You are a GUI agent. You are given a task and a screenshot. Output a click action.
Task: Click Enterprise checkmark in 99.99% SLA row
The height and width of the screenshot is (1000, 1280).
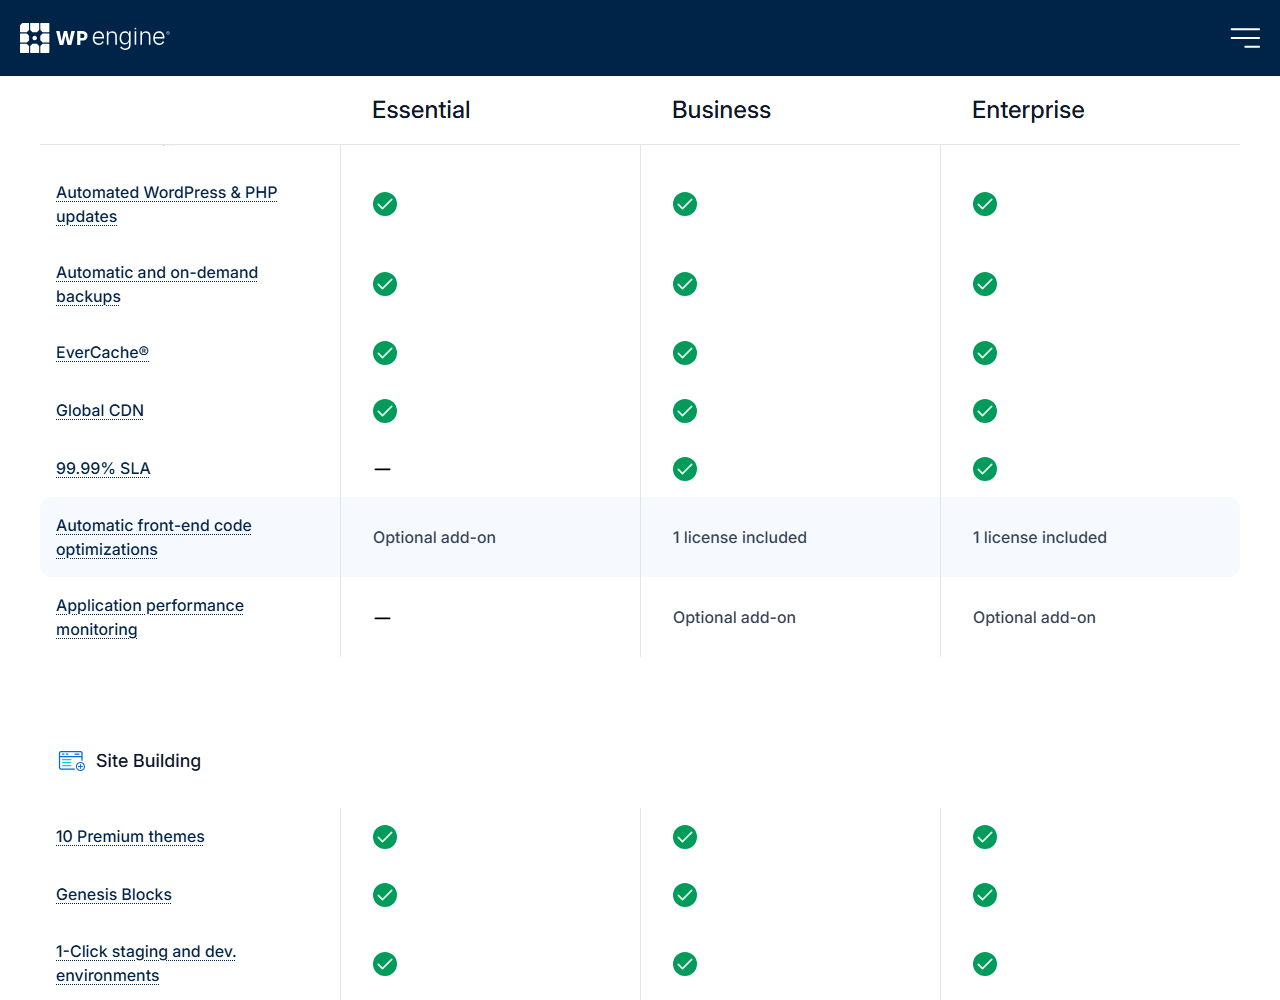pyautogui.click(x=985, y=469)
